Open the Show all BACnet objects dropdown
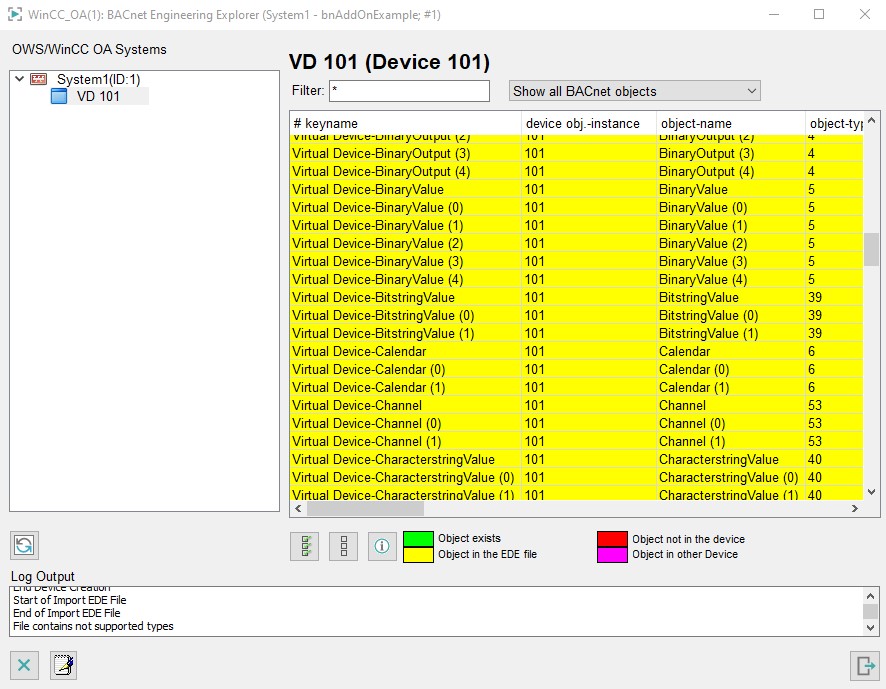886x689 pixels. [x=634, y=91]
